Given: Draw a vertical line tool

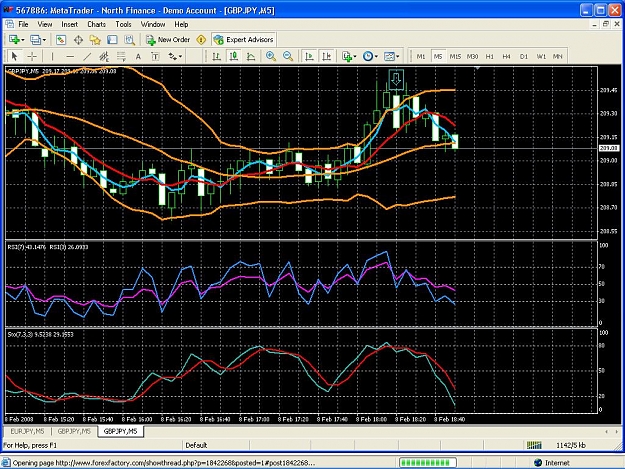Looking at the screenshot, I should (52, 56).
